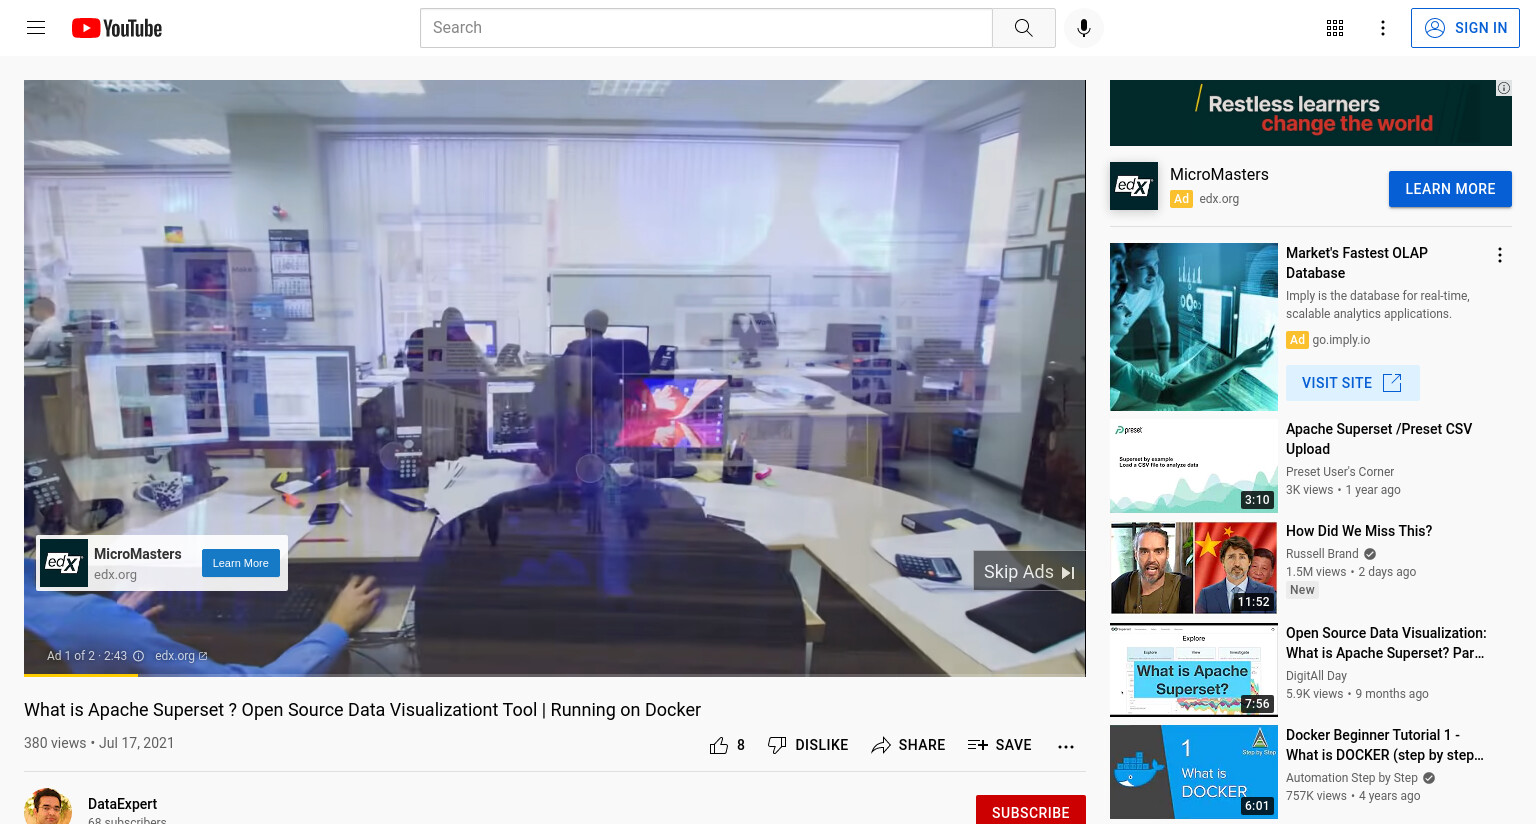Open the DataExpert channel avatar
This screenshot has width=1536, height=824.
pyautogui.click(x=48, y=808)
